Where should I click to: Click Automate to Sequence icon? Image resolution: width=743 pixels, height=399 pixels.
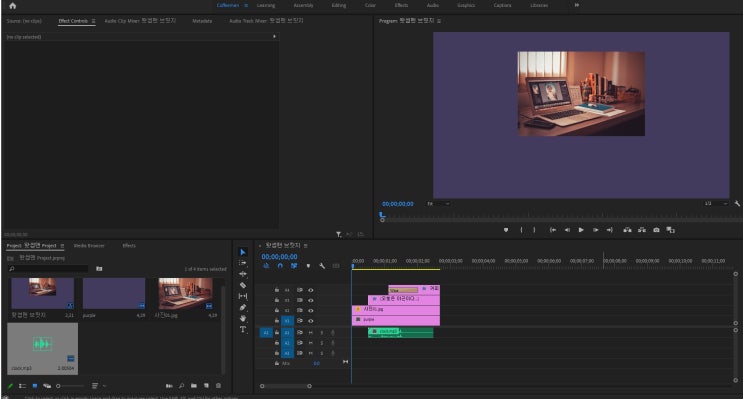(169, 386)
